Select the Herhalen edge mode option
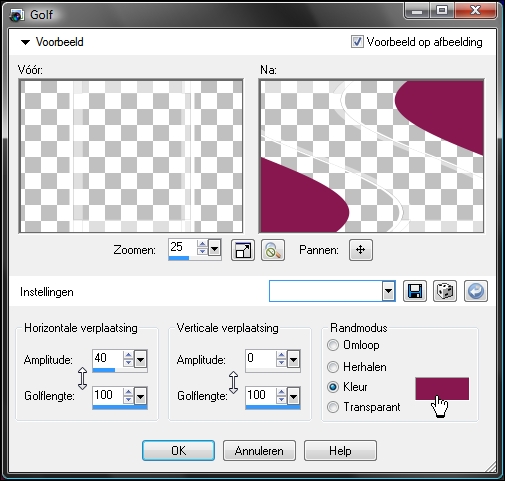 click(x=356, y=367)
